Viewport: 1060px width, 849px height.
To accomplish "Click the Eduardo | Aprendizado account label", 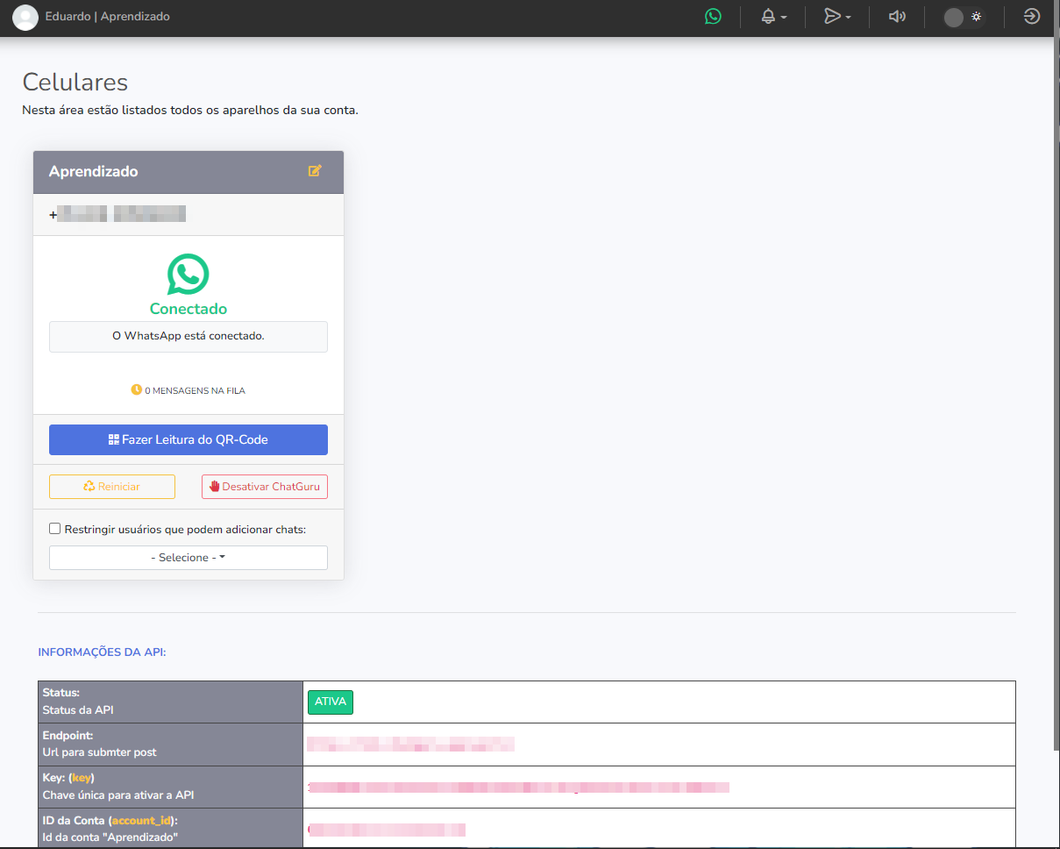I will pyautogui.click(x=107, y=16).
